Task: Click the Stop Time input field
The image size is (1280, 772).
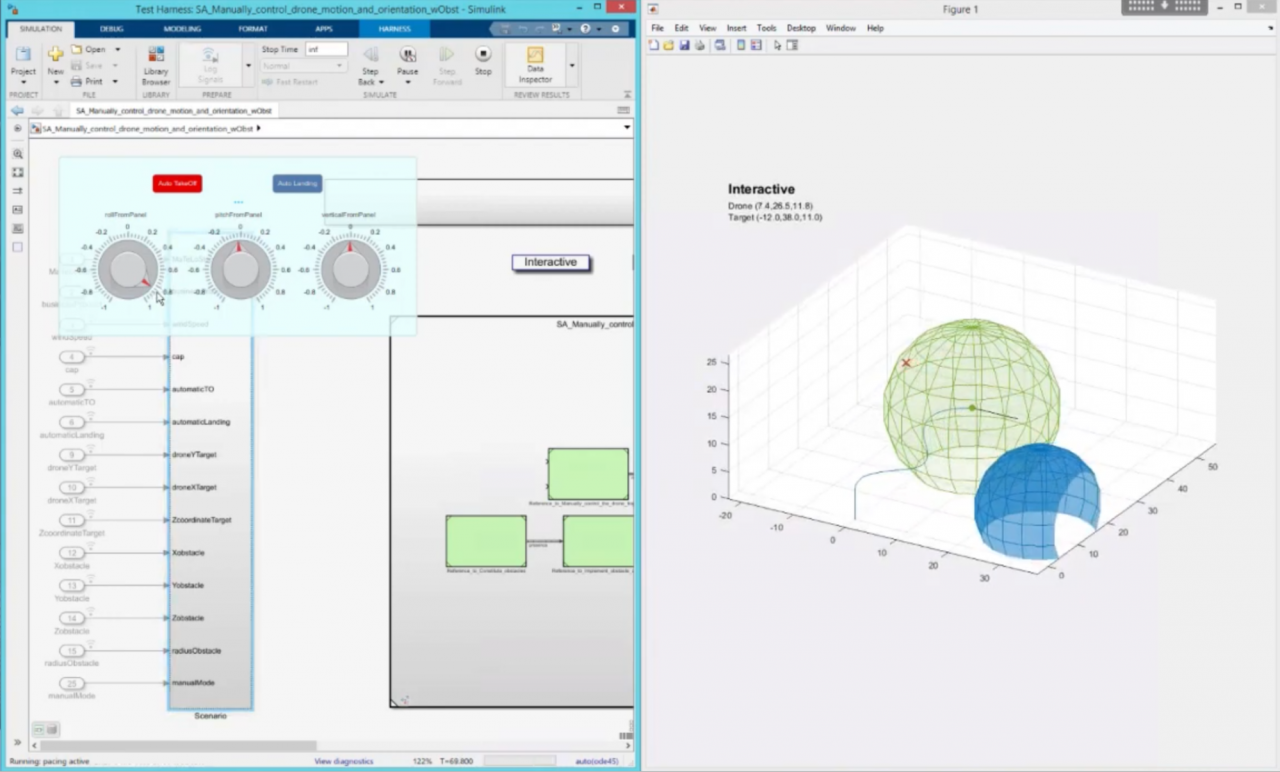Action: click(x=326, y=49)
